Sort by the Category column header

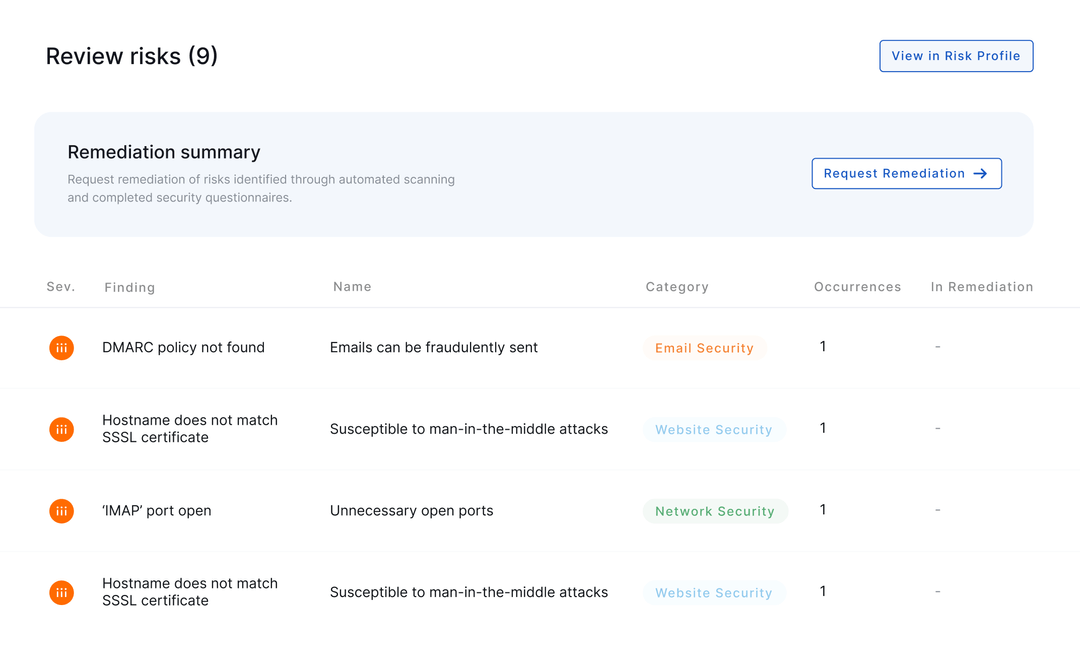click(677, 287)
